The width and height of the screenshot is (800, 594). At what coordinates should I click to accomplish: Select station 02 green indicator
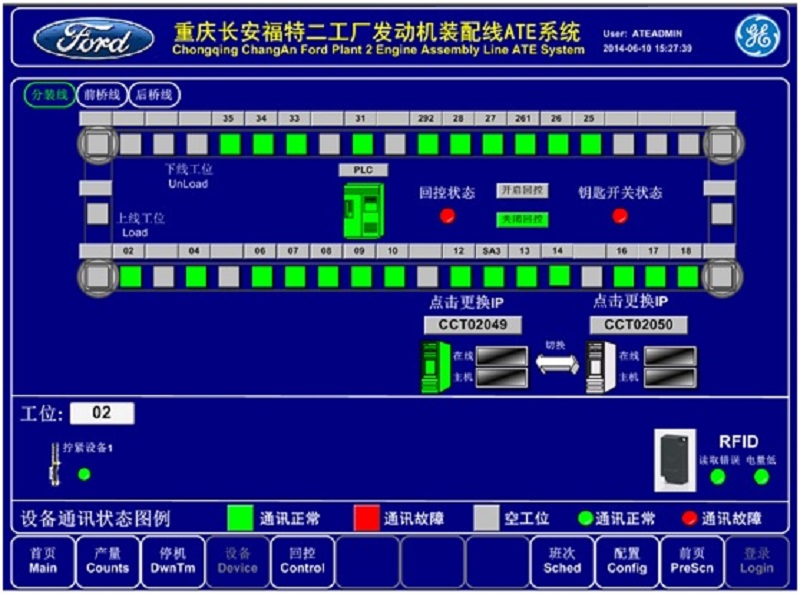[x=131, y=277]
